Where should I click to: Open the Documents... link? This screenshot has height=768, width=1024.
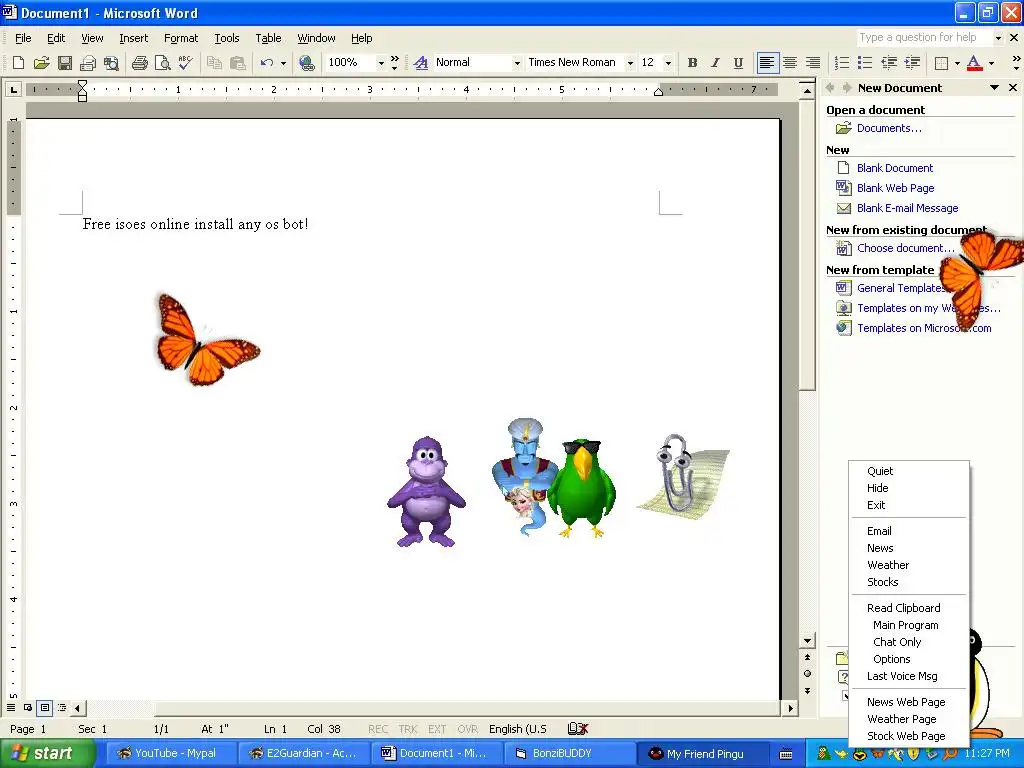pos(889,128)
